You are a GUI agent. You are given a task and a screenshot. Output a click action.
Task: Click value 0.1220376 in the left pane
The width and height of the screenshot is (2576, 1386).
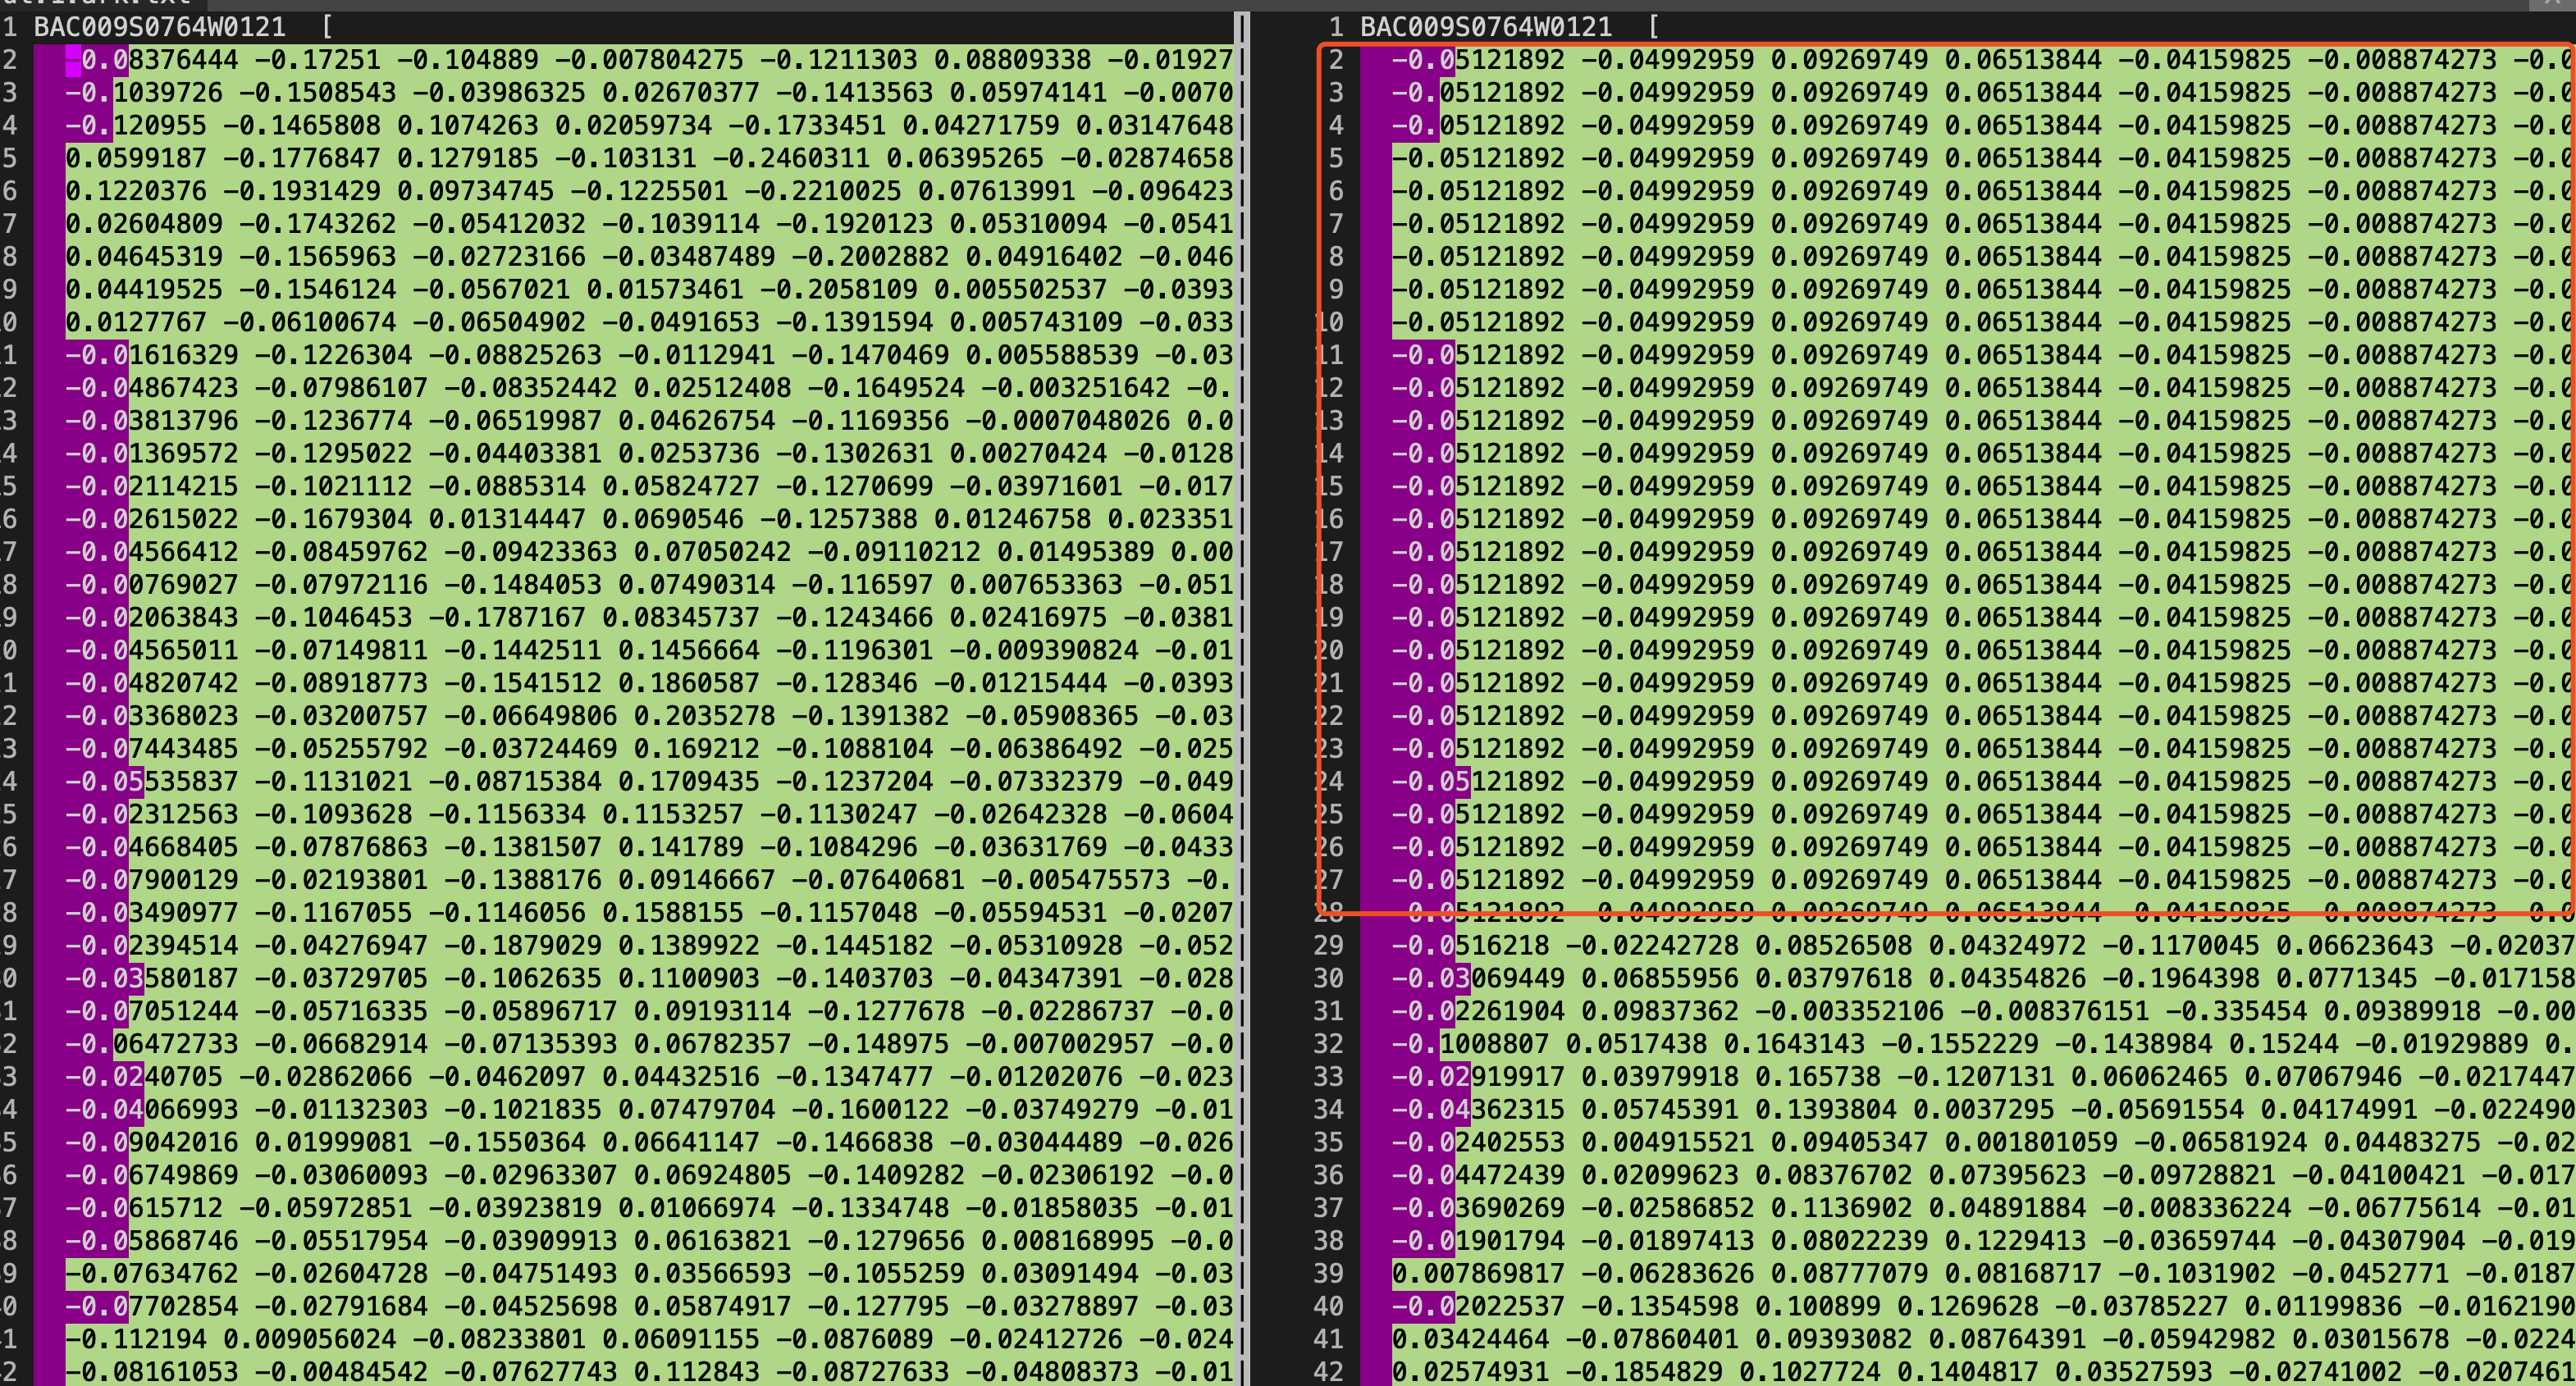(136, 191)
